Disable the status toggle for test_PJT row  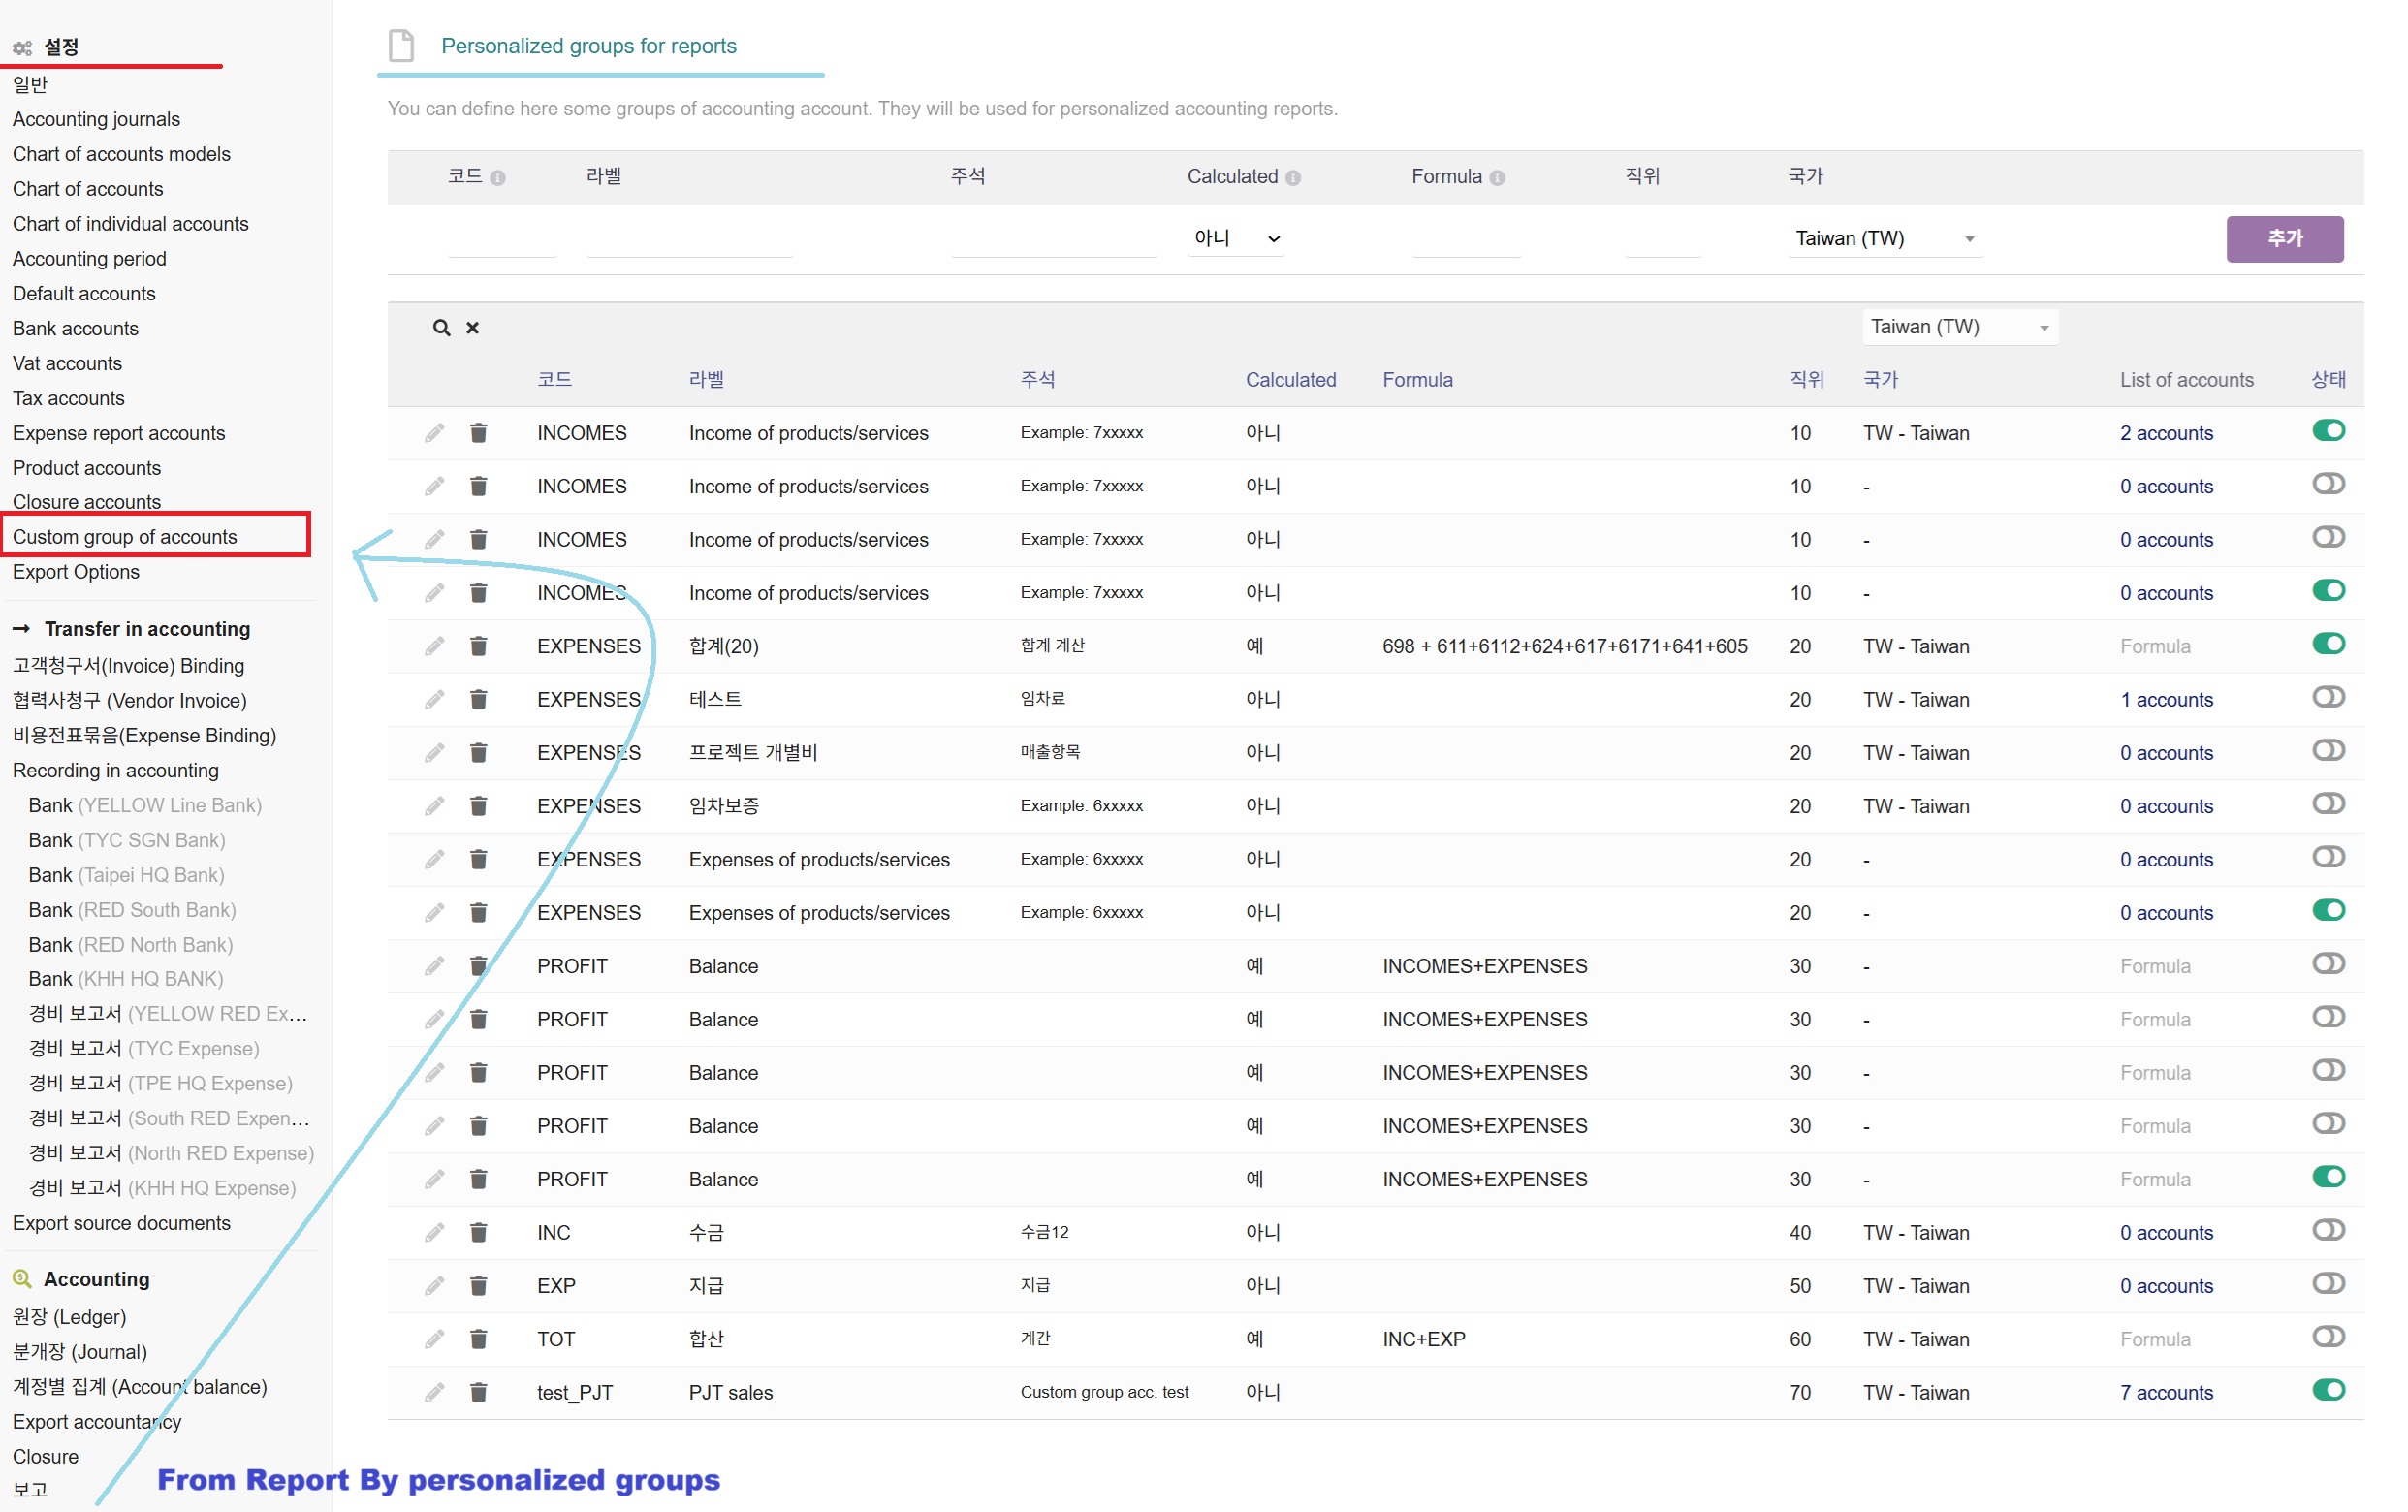coord(2328,1390)
